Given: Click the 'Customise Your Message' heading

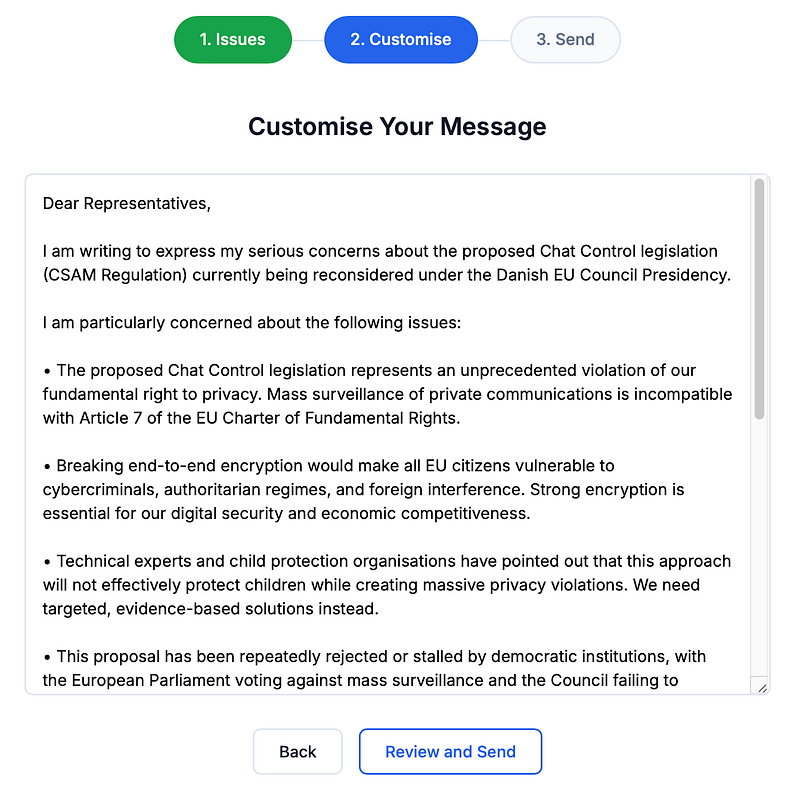Looking at the screenshot, I should [x=397, y=127].
